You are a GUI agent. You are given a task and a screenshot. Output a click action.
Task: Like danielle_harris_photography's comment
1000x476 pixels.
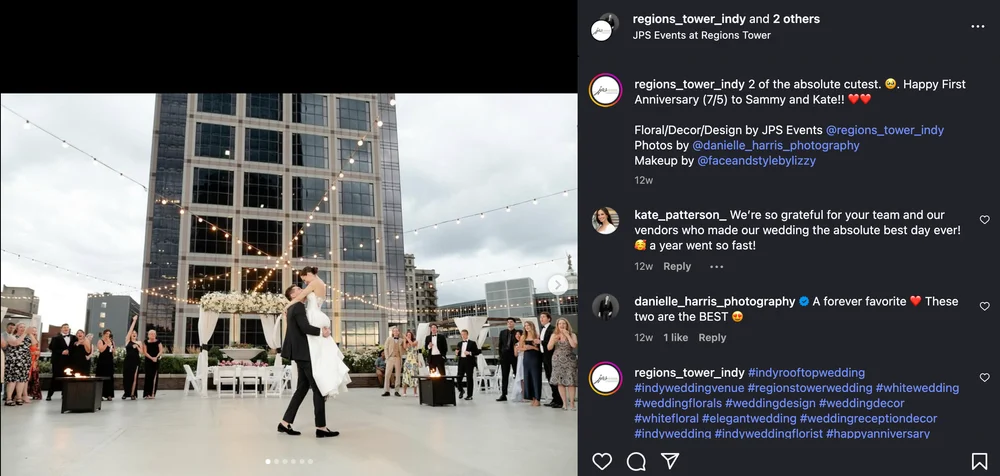pos(984,307)
